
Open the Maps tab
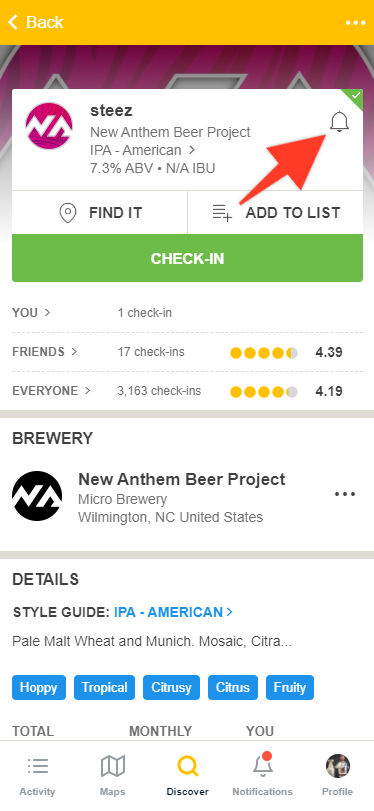(x=112, y=776)
